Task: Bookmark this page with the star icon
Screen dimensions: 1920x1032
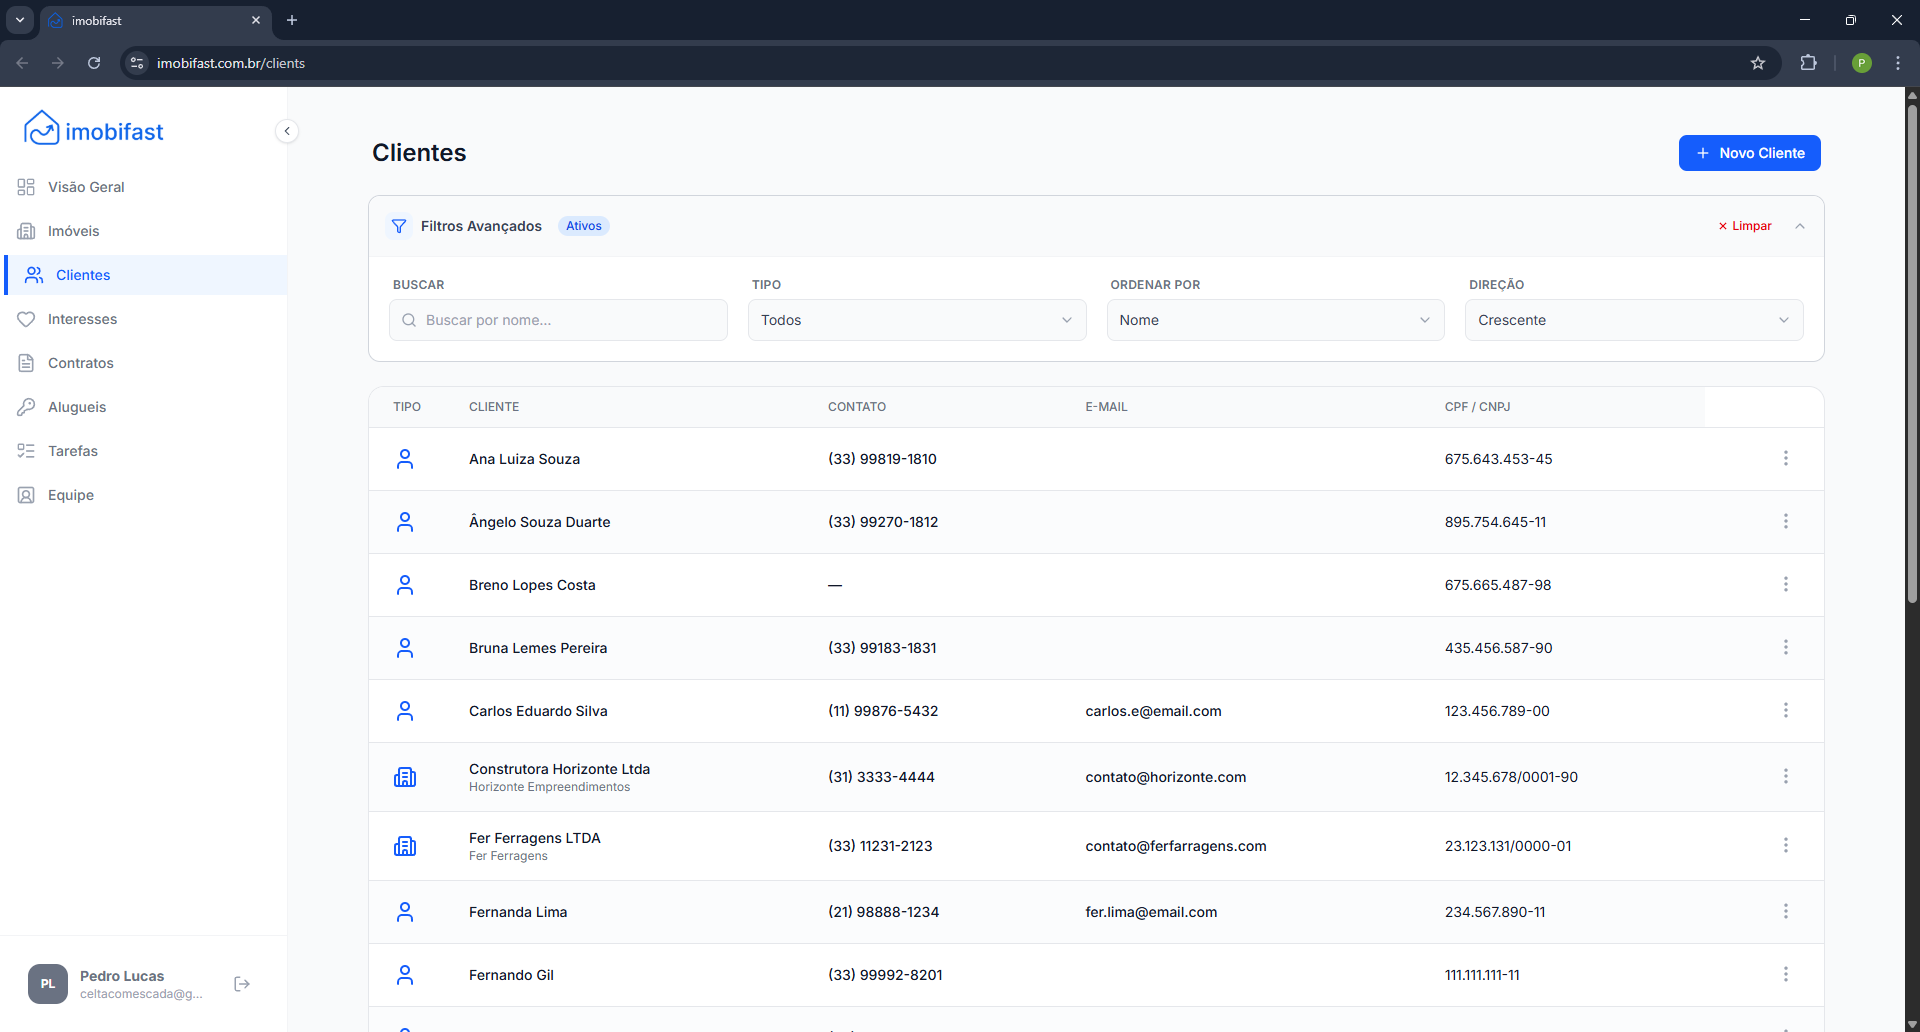Action: (1758, 63)
